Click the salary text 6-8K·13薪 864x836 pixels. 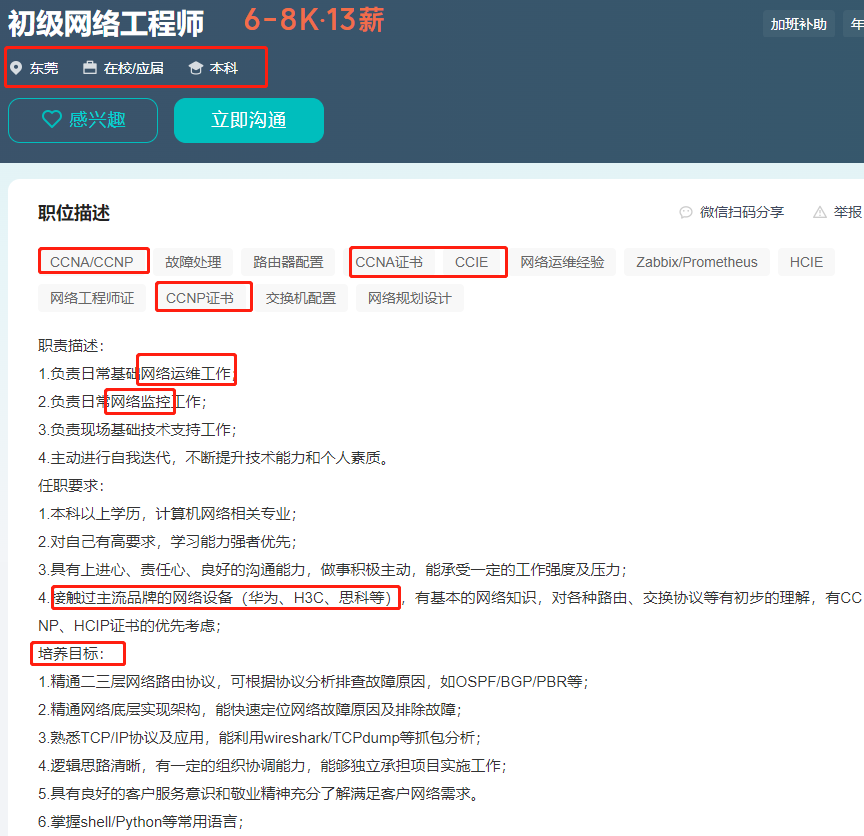pyautogui.click(x=314, y=20)
